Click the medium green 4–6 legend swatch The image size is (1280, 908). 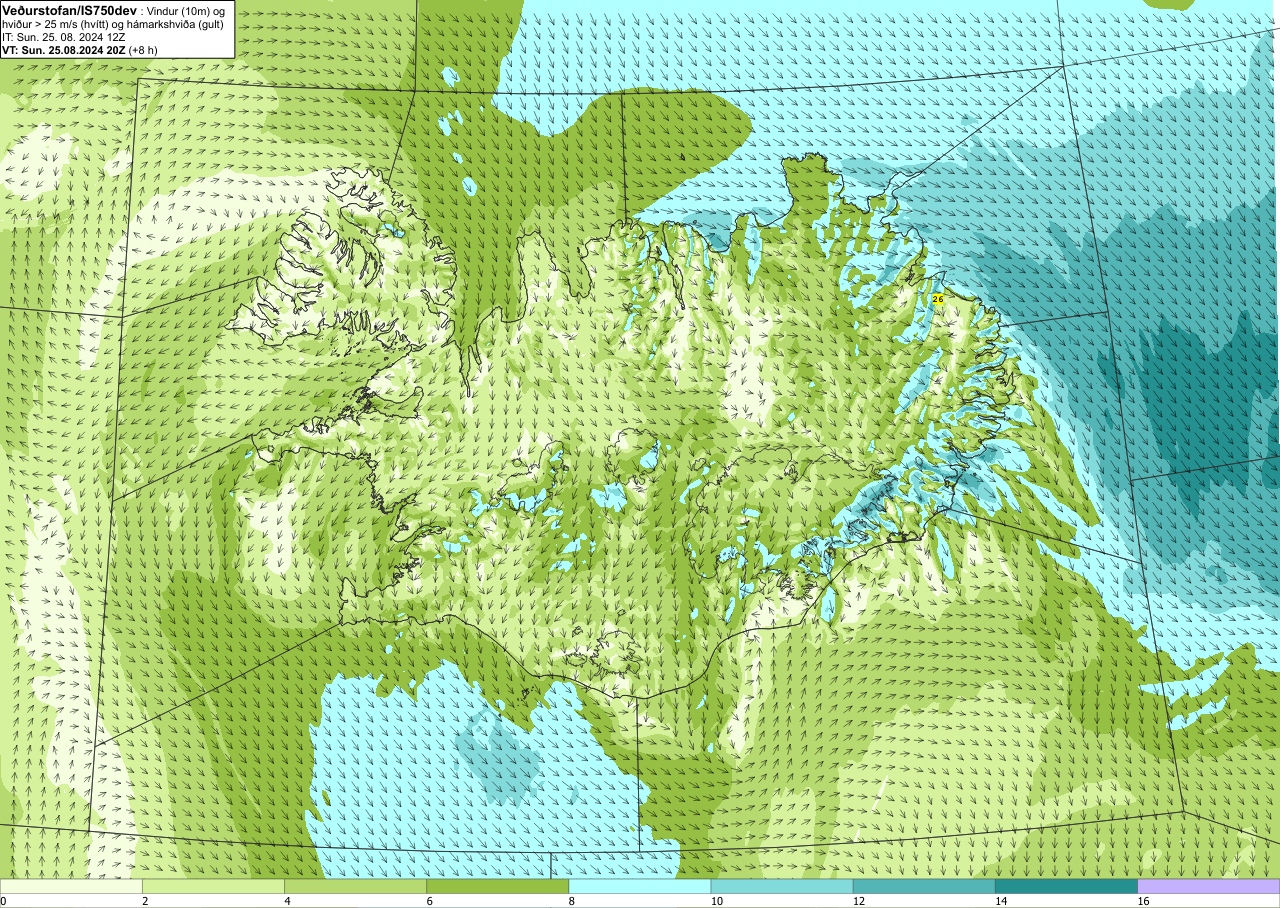coord(355,886)
